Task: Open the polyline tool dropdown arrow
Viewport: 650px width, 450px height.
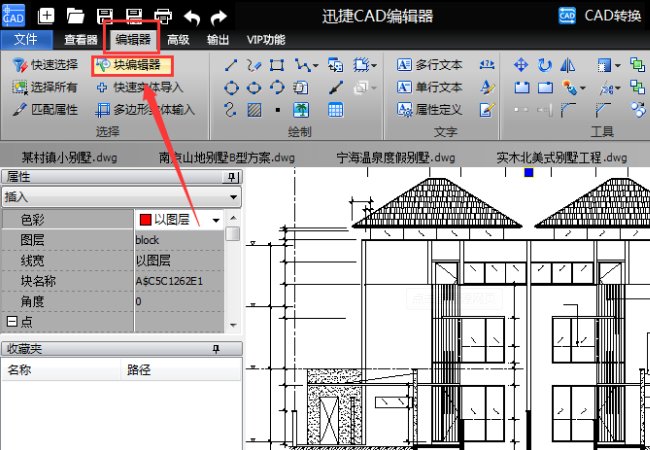Action: click(316, 65)
